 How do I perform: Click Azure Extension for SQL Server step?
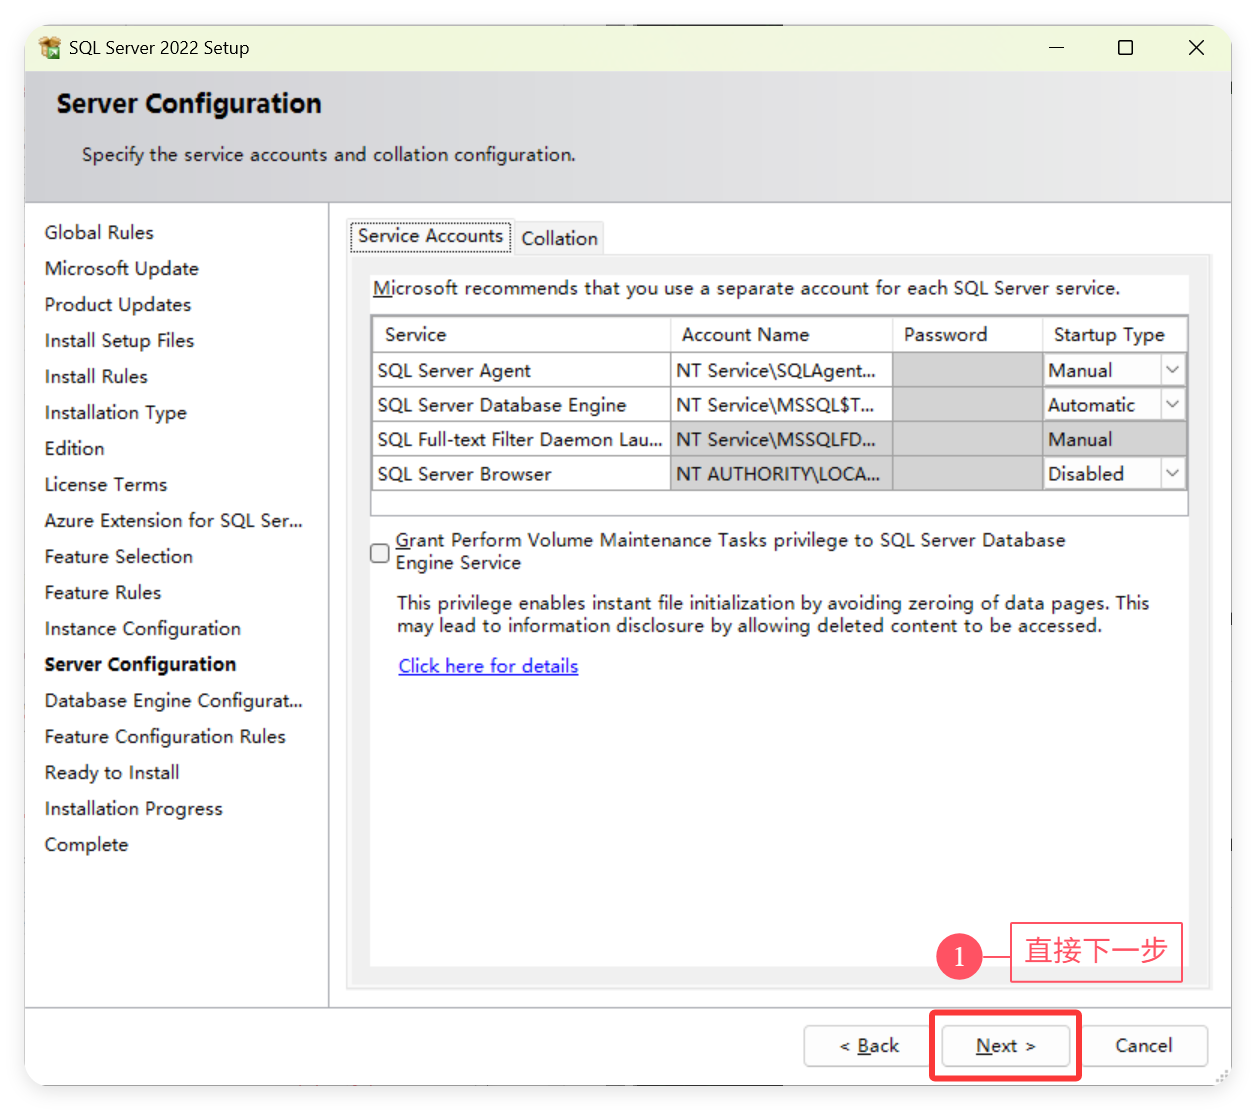pyautogui.click(x=173, y=520)
